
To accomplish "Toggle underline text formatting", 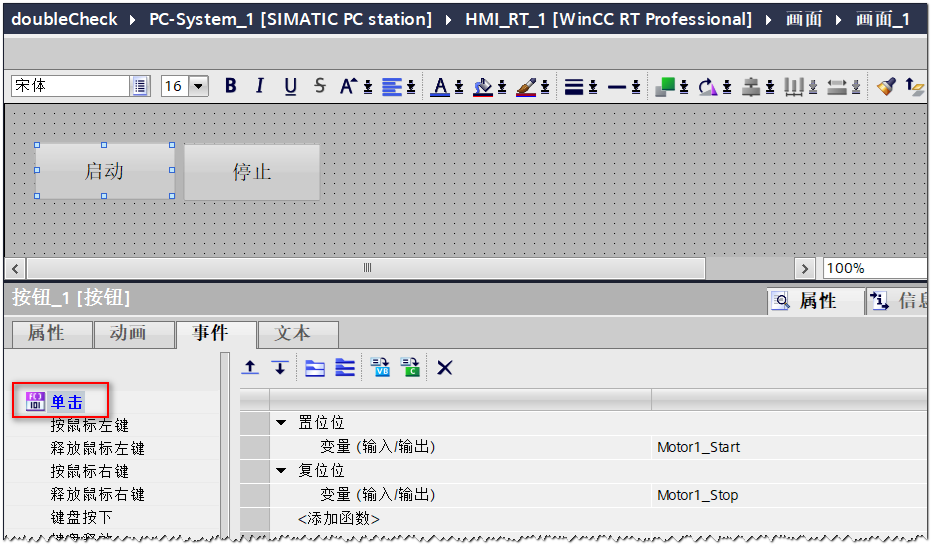I will tap(290, 87).
